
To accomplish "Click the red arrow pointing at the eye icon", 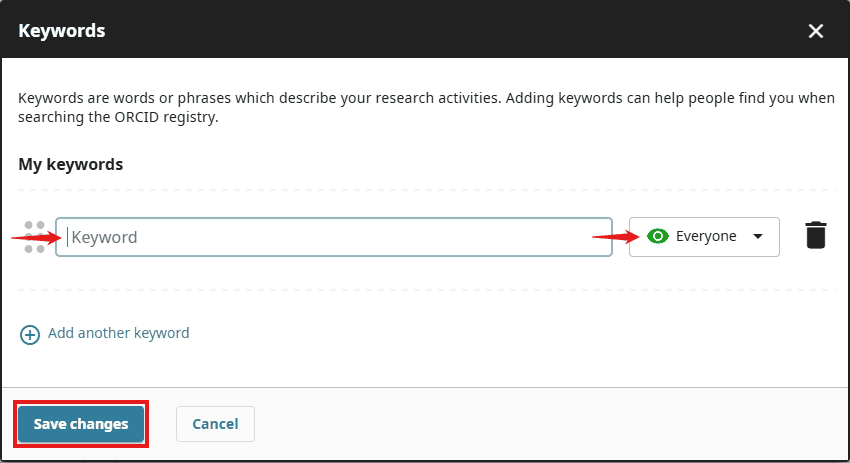I will point(615,237).
